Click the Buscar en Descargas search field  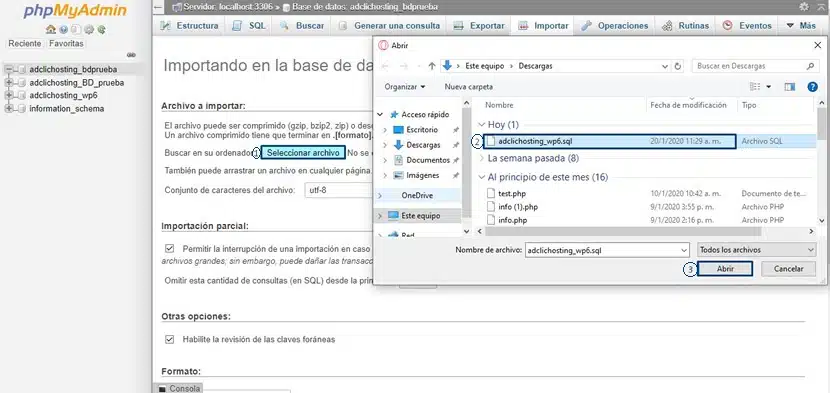[x=756, y=66]
